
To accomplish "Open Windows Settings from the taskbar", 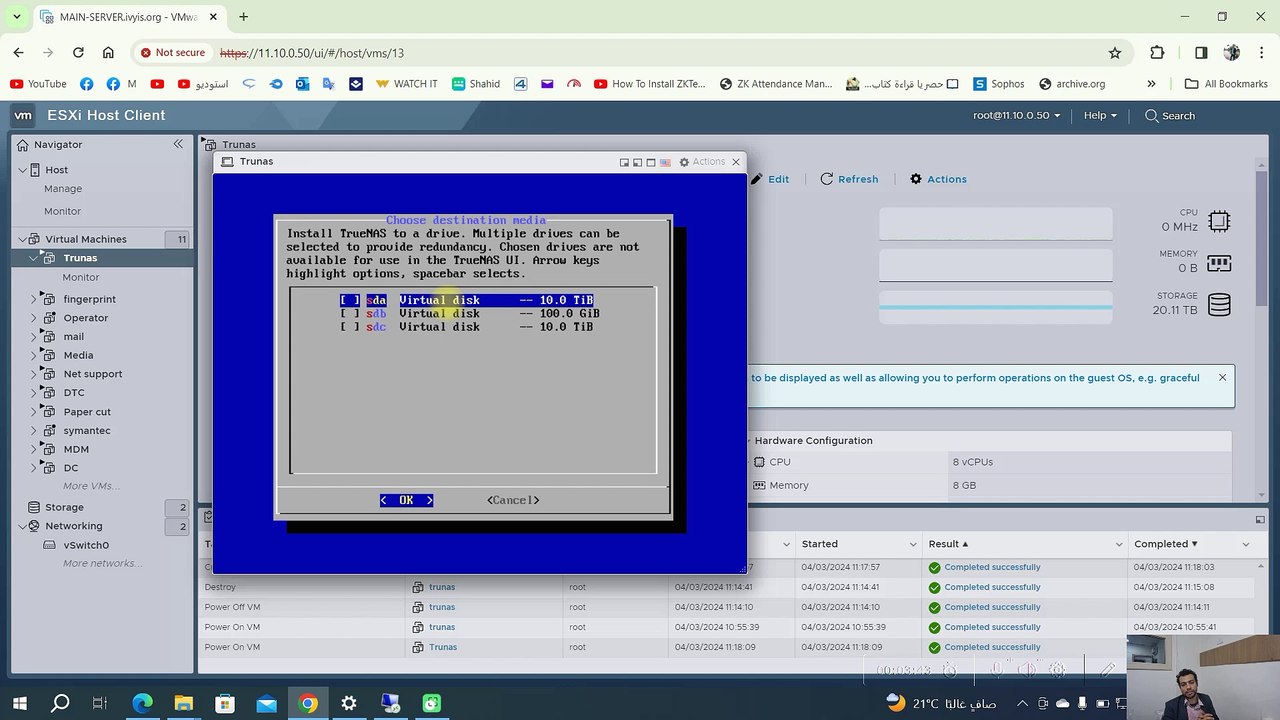I will click(348, 703).
